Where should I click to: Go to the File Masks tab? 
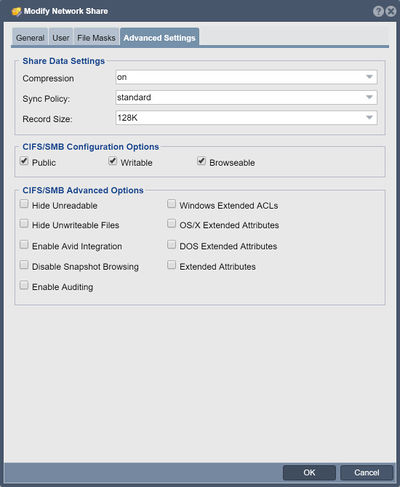click(96, 38)
